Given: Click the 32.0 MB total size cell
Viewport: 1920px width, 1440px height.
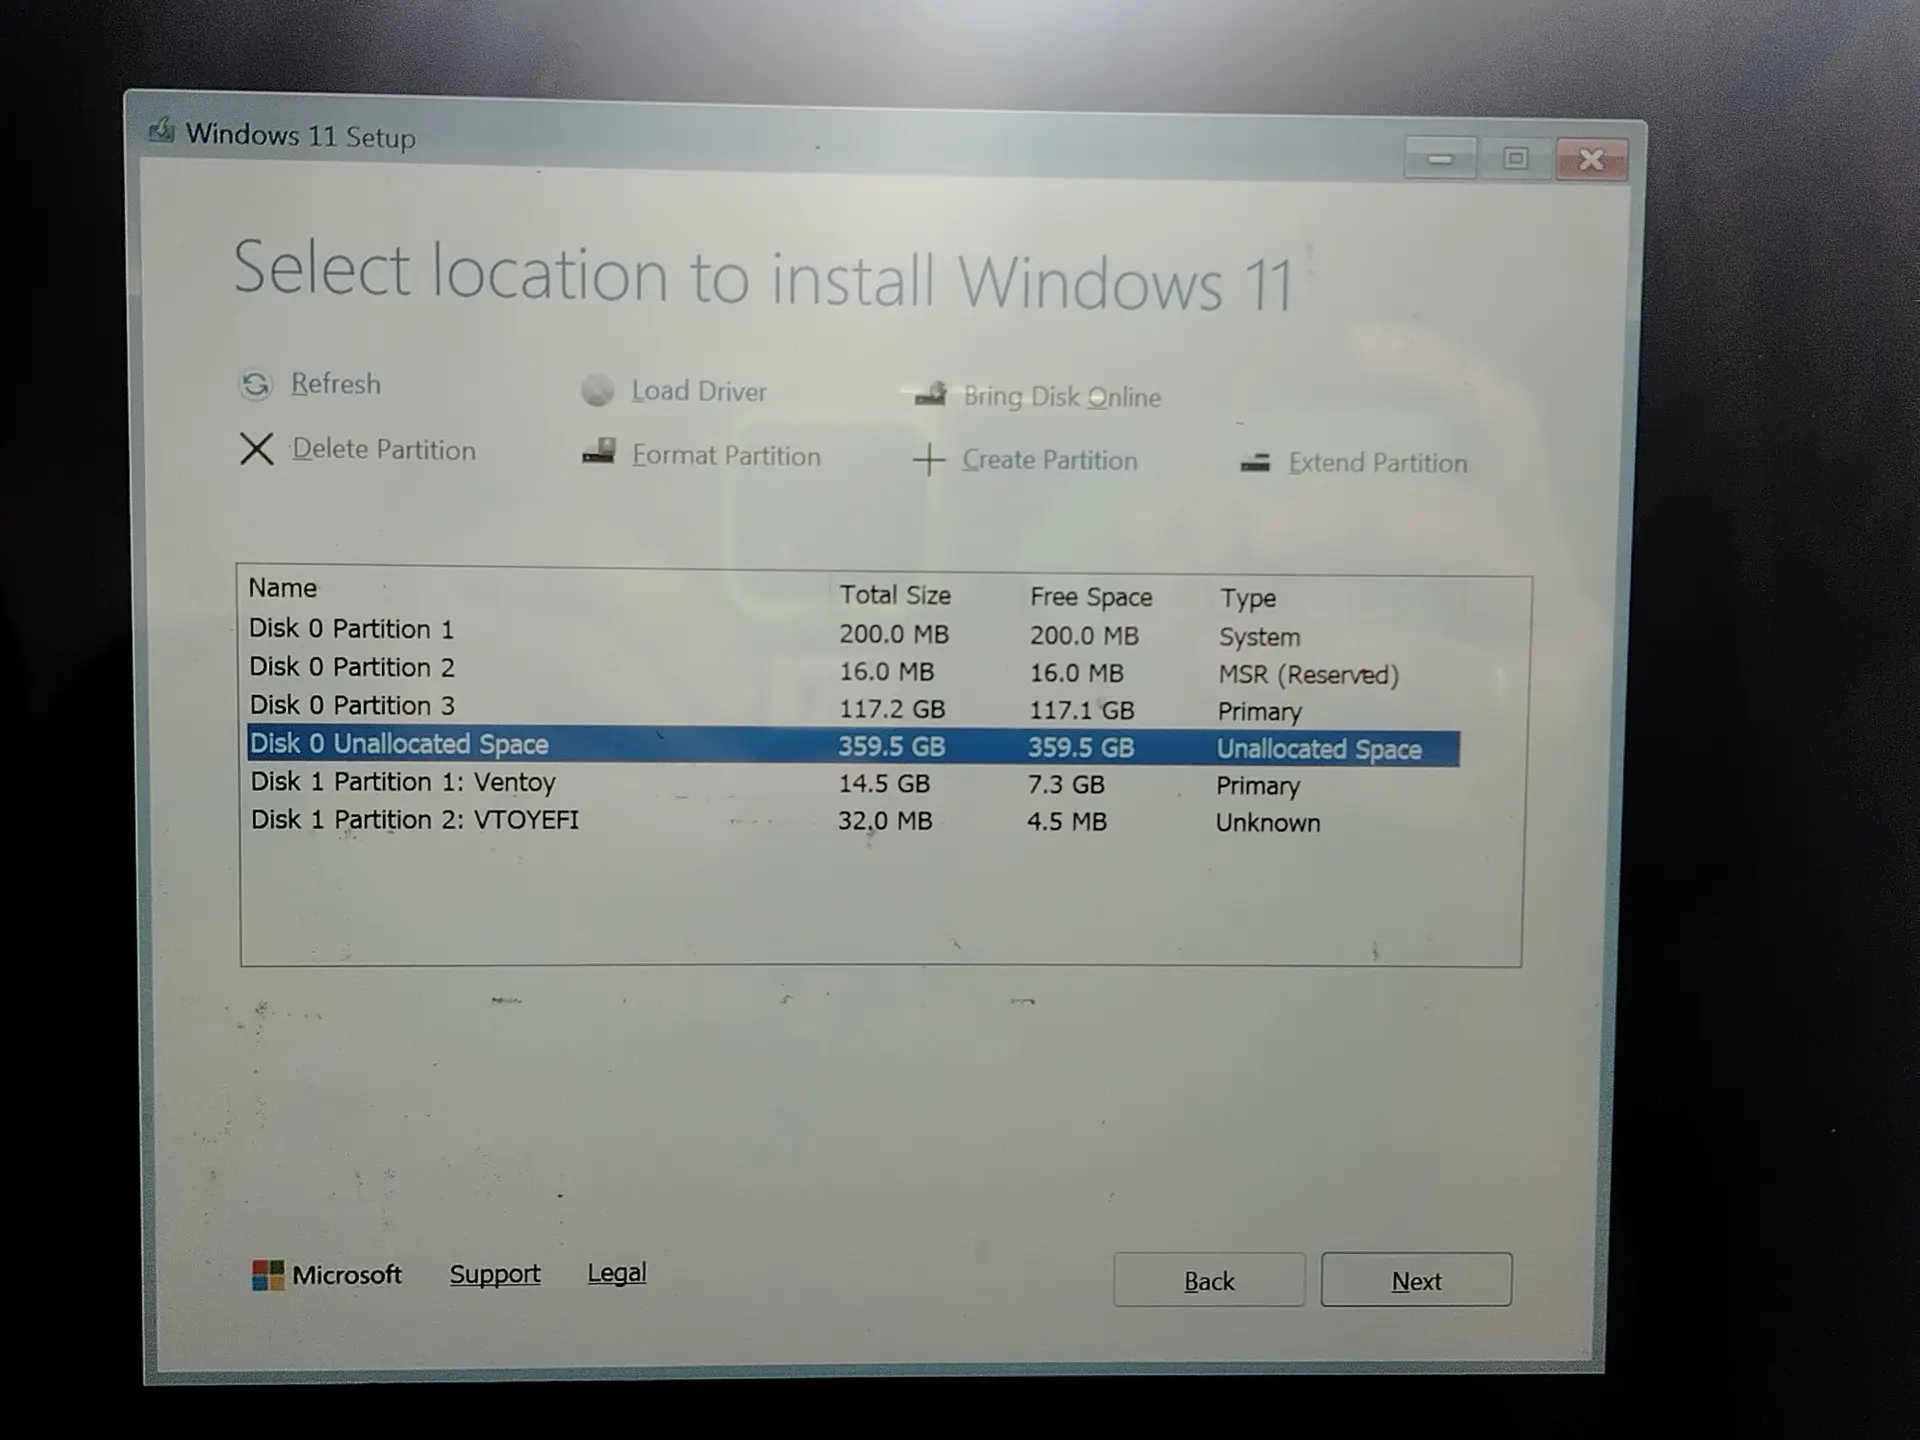Looking at the screenshot, I should click(885, 821).
